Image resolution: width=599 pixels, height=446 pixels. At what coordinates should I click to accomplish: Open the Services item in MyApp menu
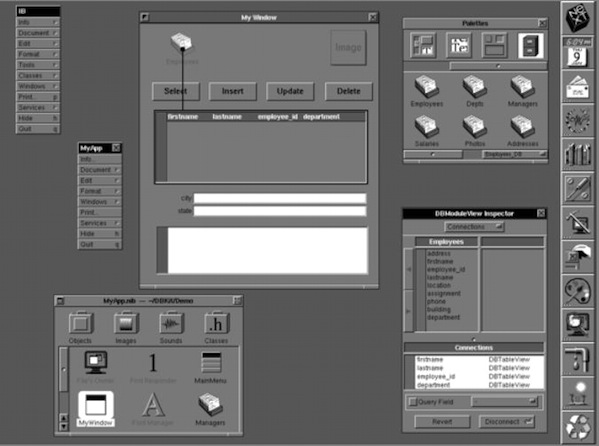click(x=100, y=223)
